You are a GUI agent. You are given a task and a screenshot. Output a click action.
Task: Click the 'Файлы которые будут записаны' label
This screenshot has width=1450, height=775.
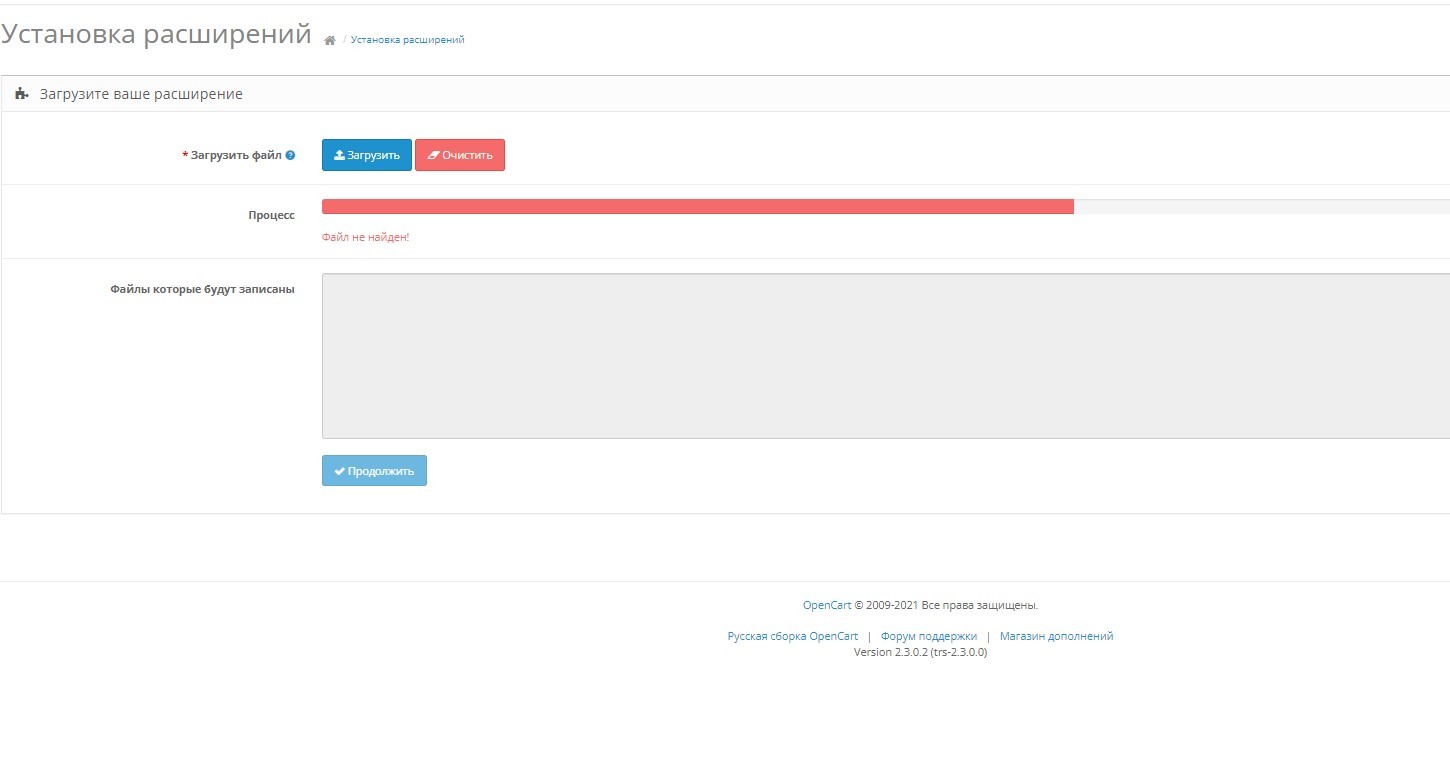[202, 289]
